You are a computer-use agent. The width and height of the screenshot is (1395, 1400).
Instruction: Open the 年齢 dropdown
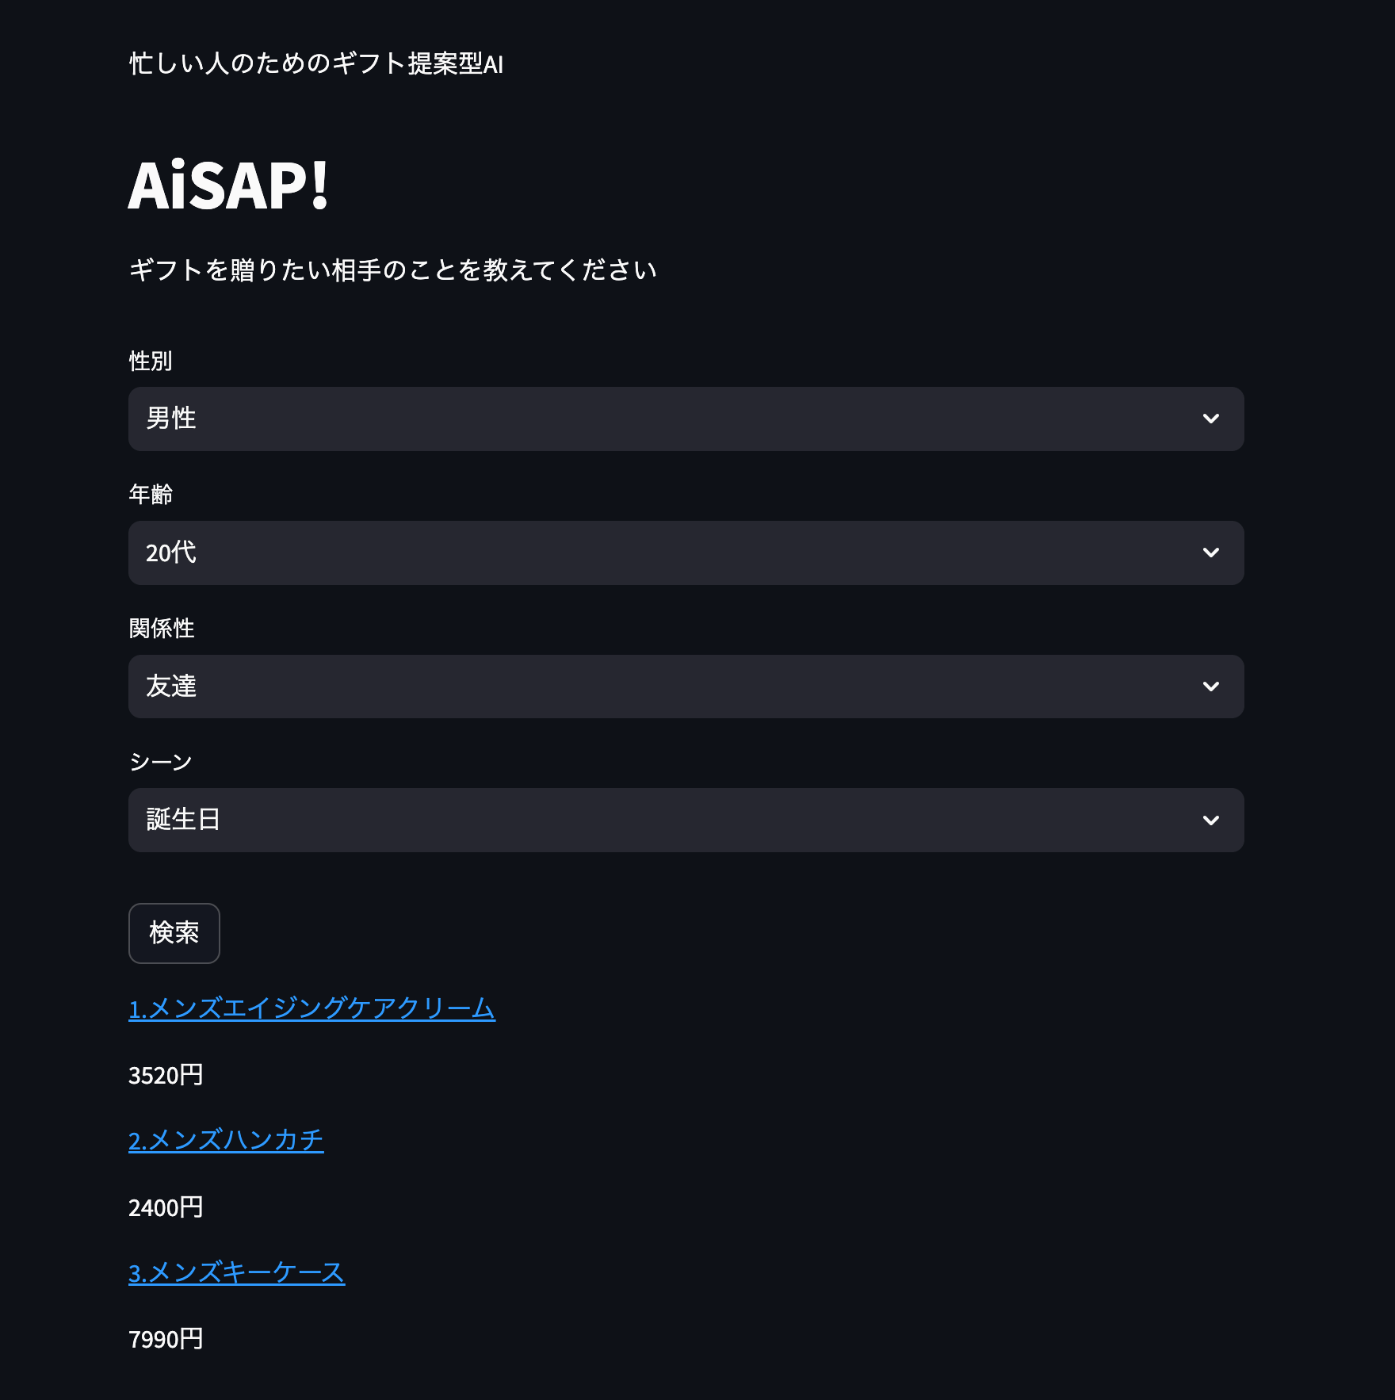[x=685, y=553]
